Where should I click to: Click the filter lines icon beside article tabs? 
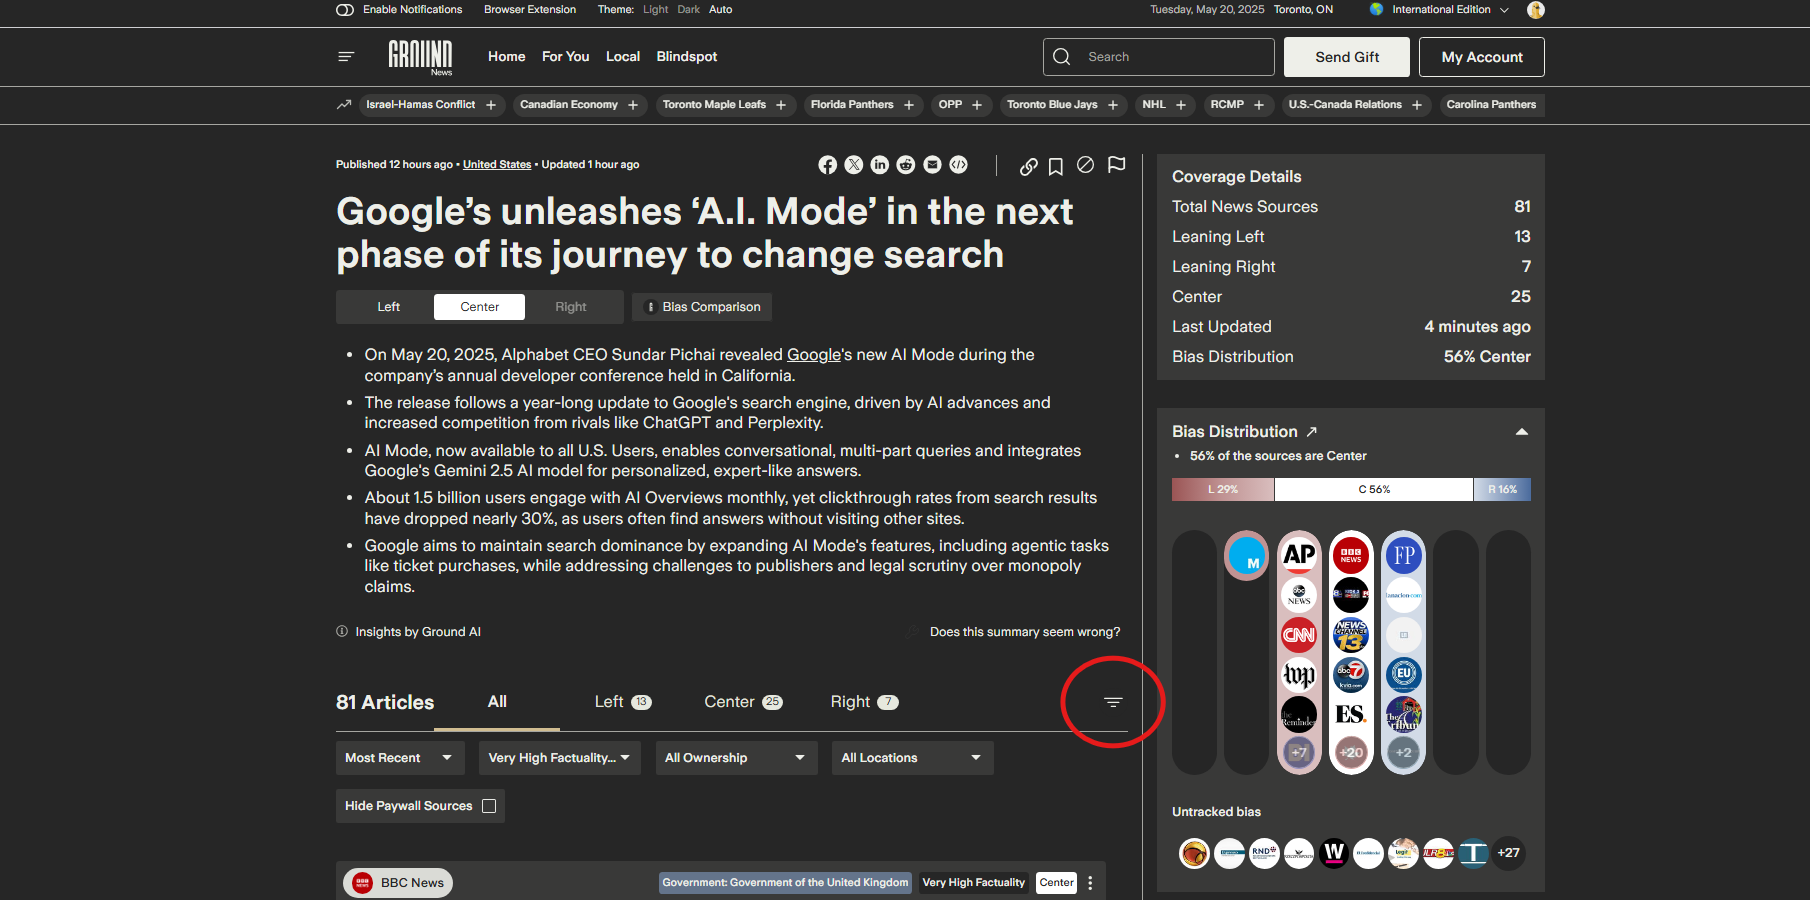1113,702
